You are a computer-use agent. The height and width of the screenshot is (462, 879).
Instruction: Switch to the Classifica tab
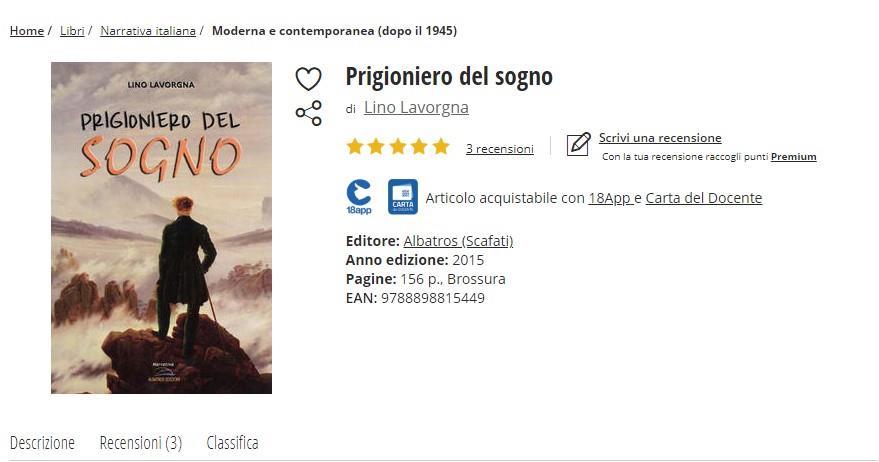(232, 443)
